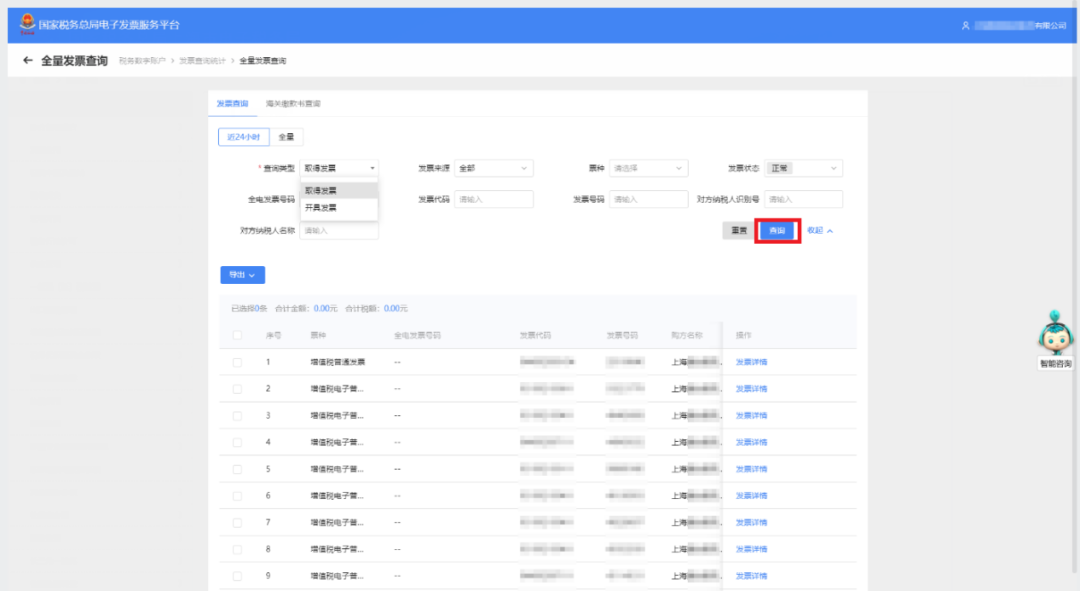Choose 开具发票 from the open list
Screen dimensions: 1080x591
pyautogui.click(x=339, y=207)
